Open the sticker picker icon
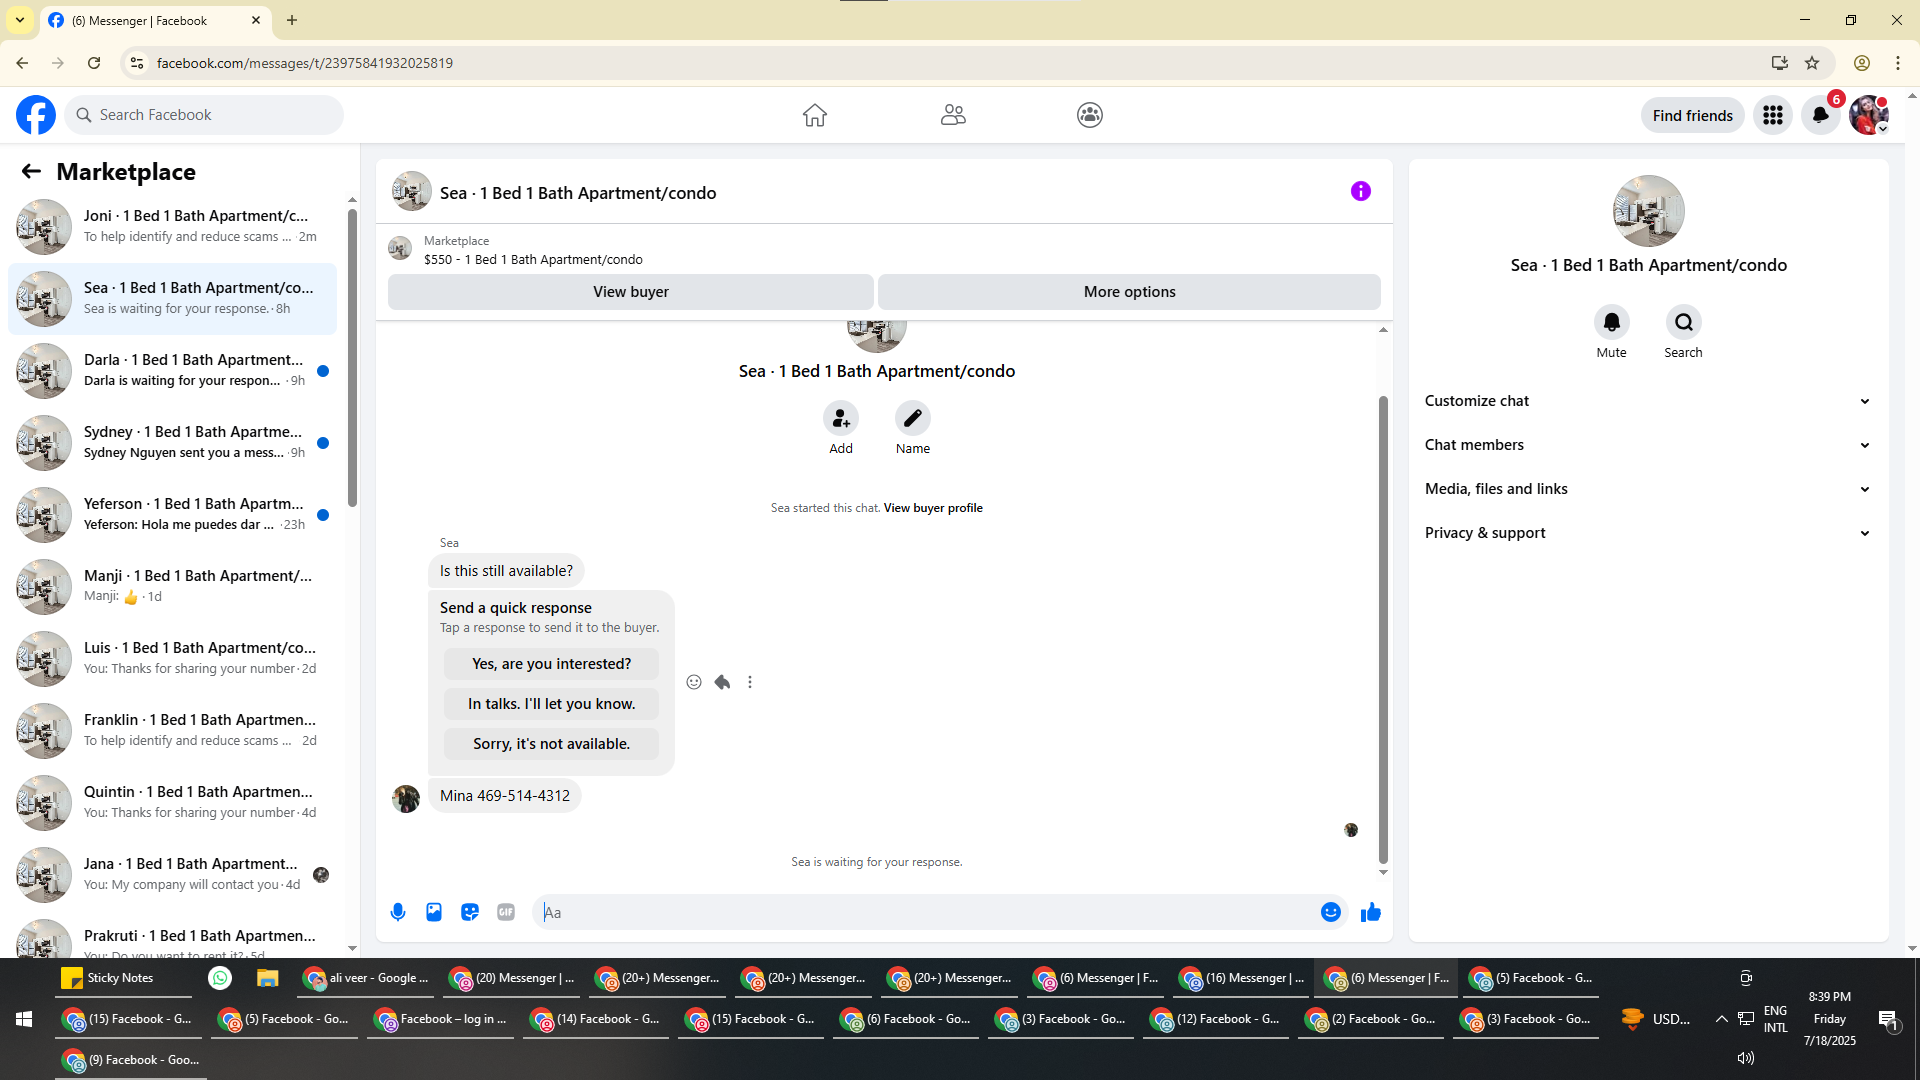This screenshot has width=1920, height=1080. tap(470, 912)
